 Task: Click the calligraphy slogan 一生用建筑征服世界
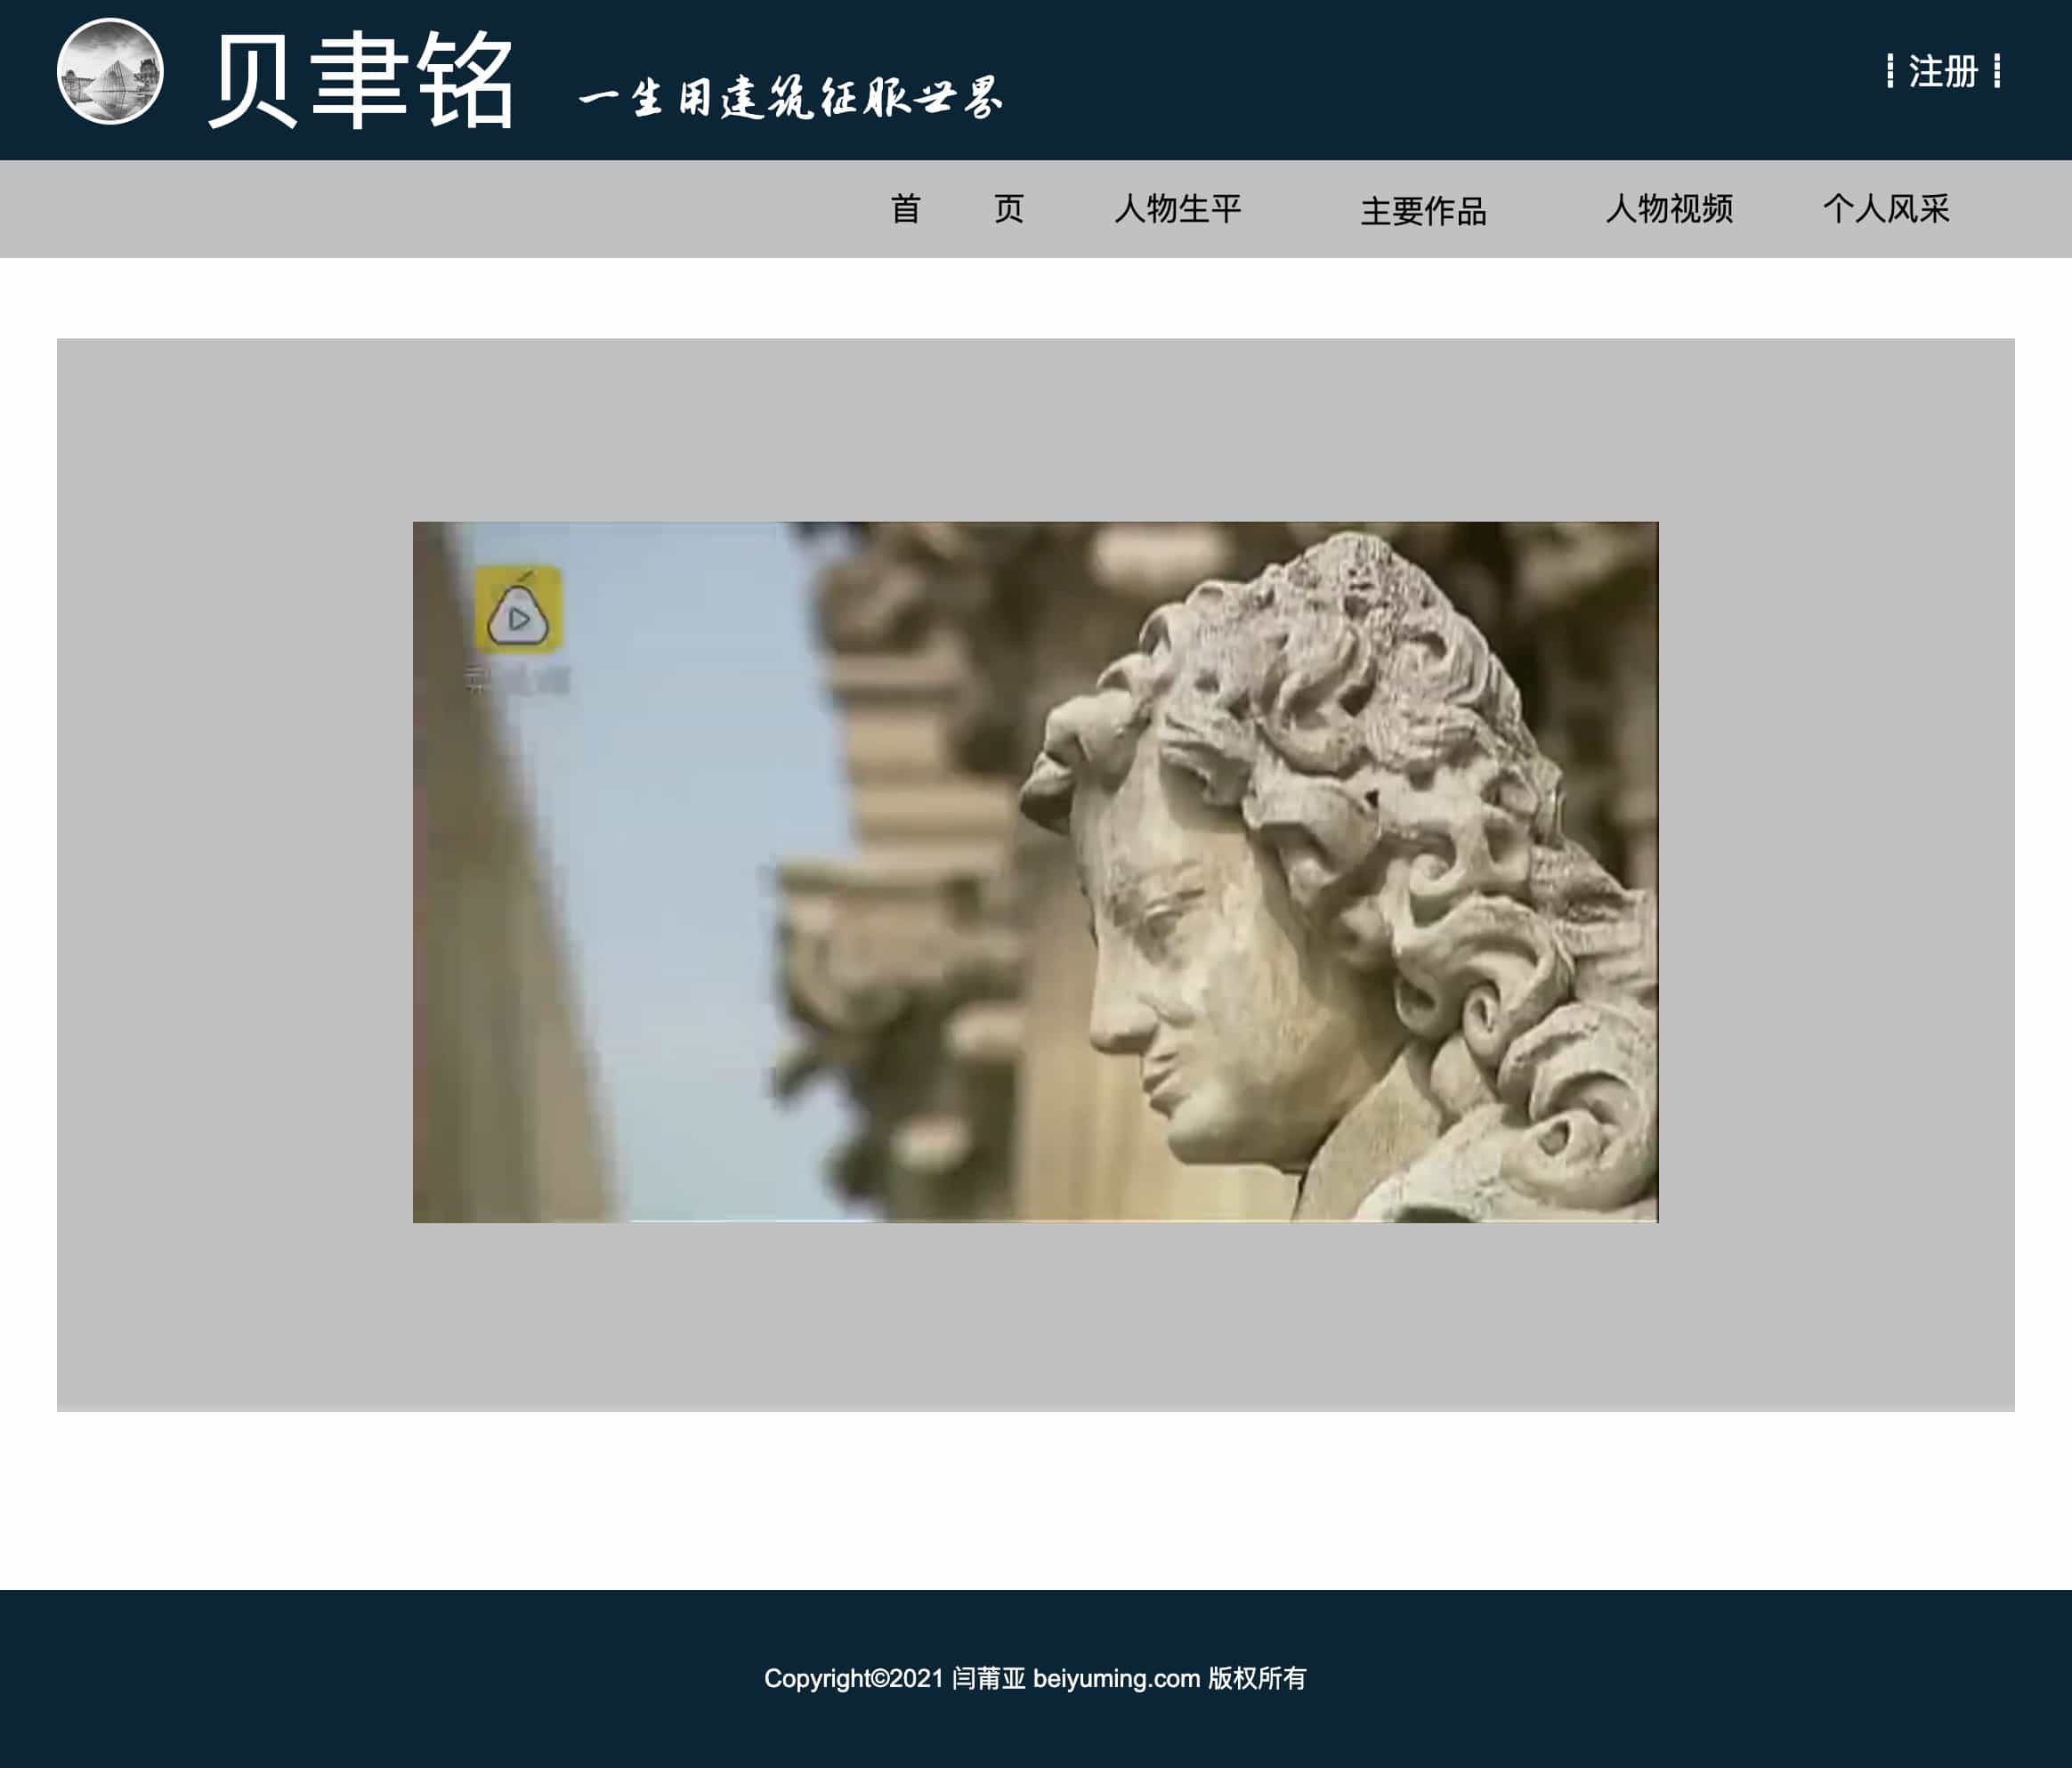pyautogui.click(x=790, y=98)
